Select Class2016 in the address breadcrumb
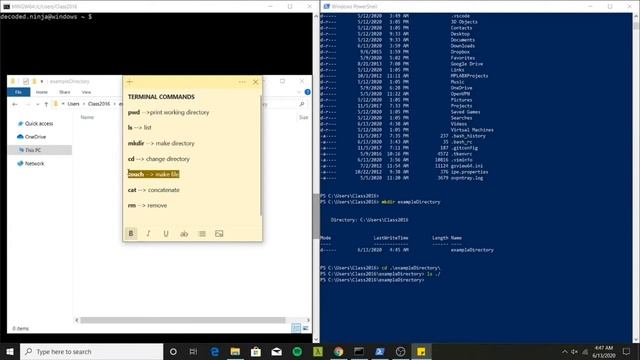The width and height of the screenshot is (640, 360). click(99, 104)
